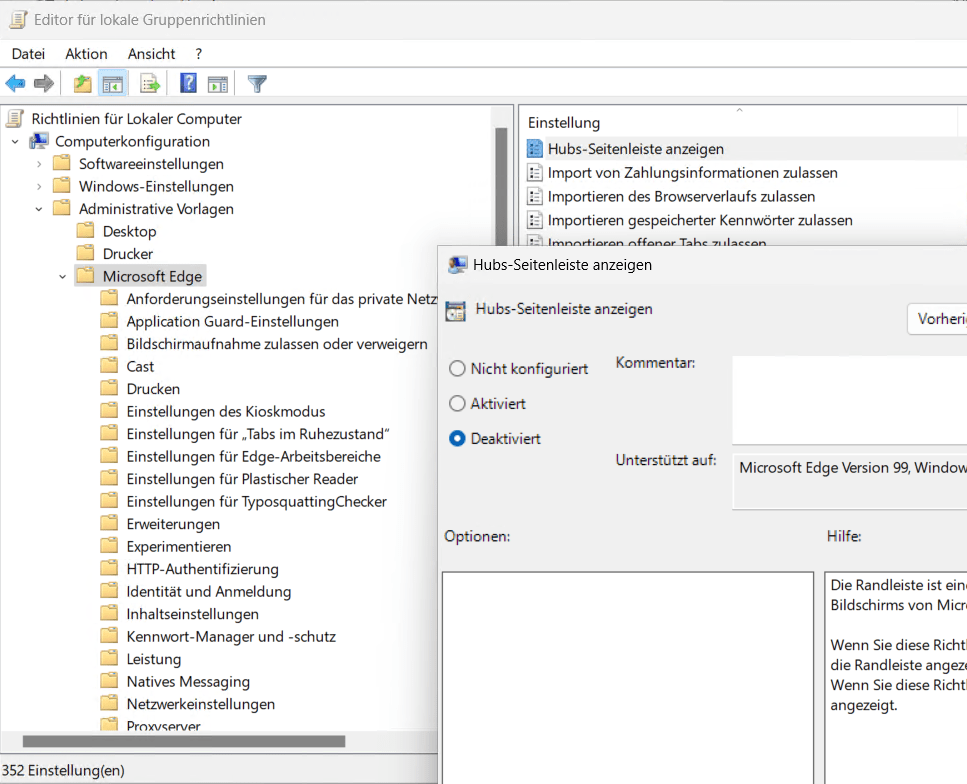Image resolution: width=967 pixels, height=784 pixels.
Task: Select Einstellungen des Kioskmodus in tree
Action: pos(226,411)
